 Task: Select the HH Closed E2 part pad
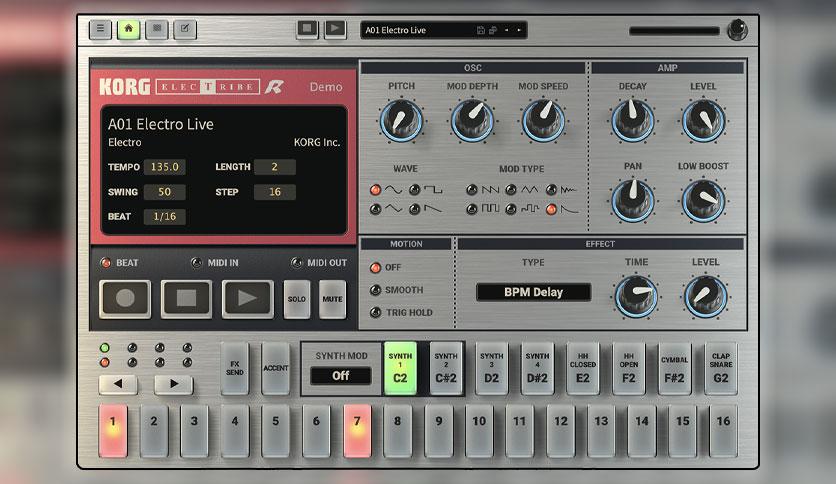[x=583, y=368]
